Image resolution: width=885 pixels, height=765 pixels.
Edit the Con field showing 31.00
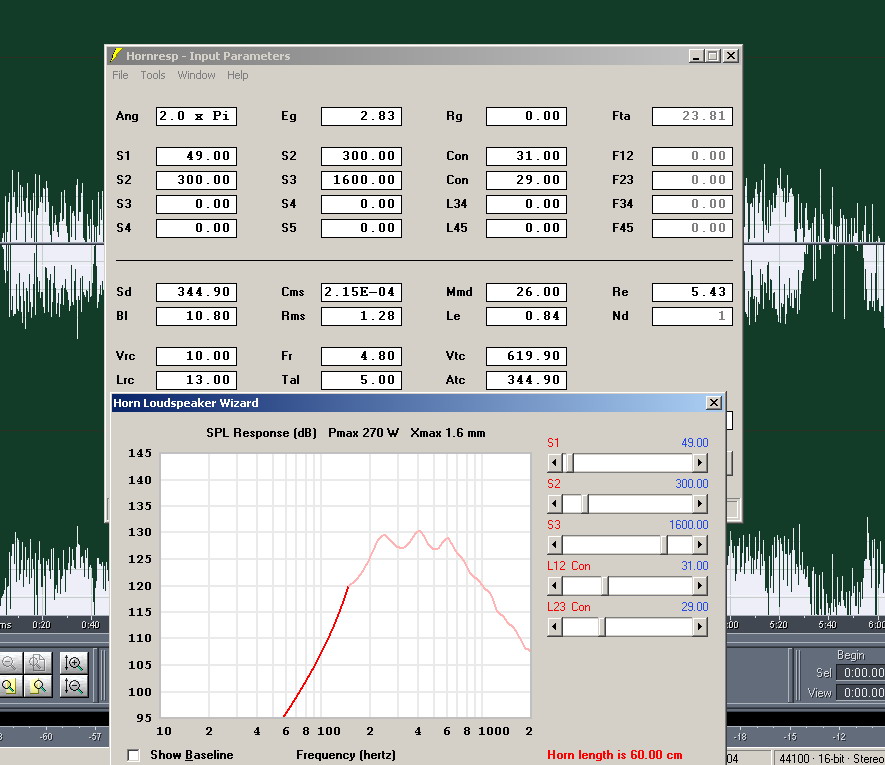pos(526,156)
